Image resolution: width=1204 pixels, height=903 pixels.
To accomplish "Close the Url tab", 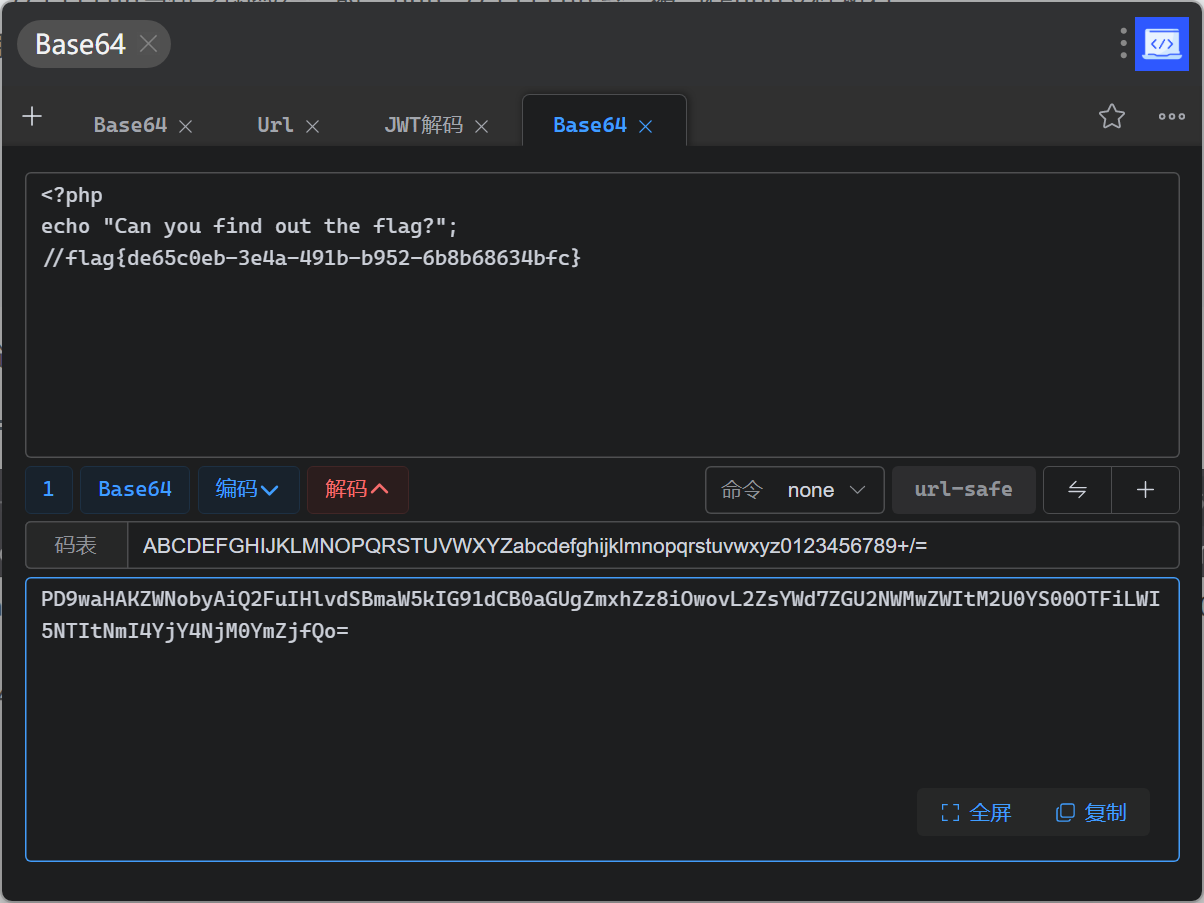I will 312,126.
